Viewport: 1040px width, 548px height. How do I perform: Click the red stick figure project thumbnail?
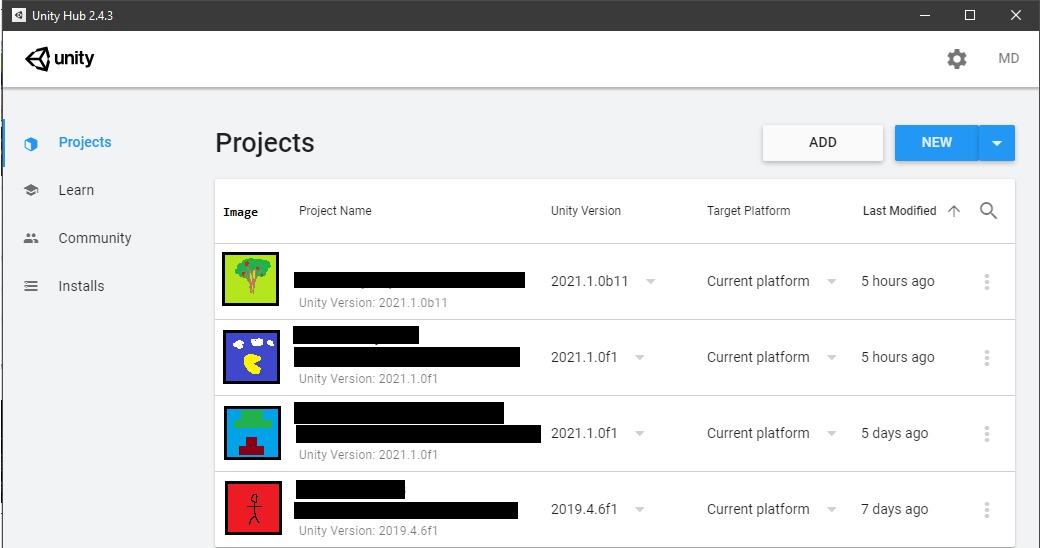point(251,508)
